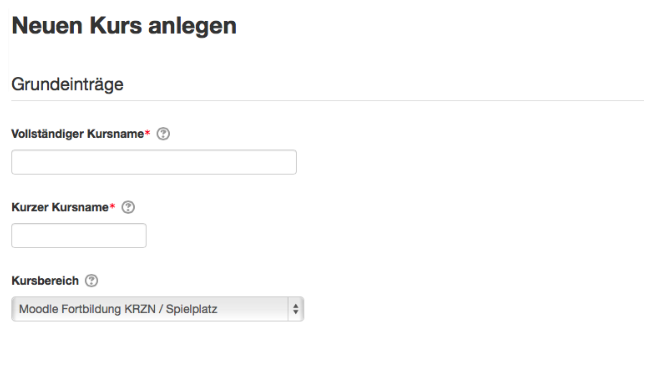Click the Kursbereich label text
The width and height of the screenshot is (650, 383).
tap(45, 281)
